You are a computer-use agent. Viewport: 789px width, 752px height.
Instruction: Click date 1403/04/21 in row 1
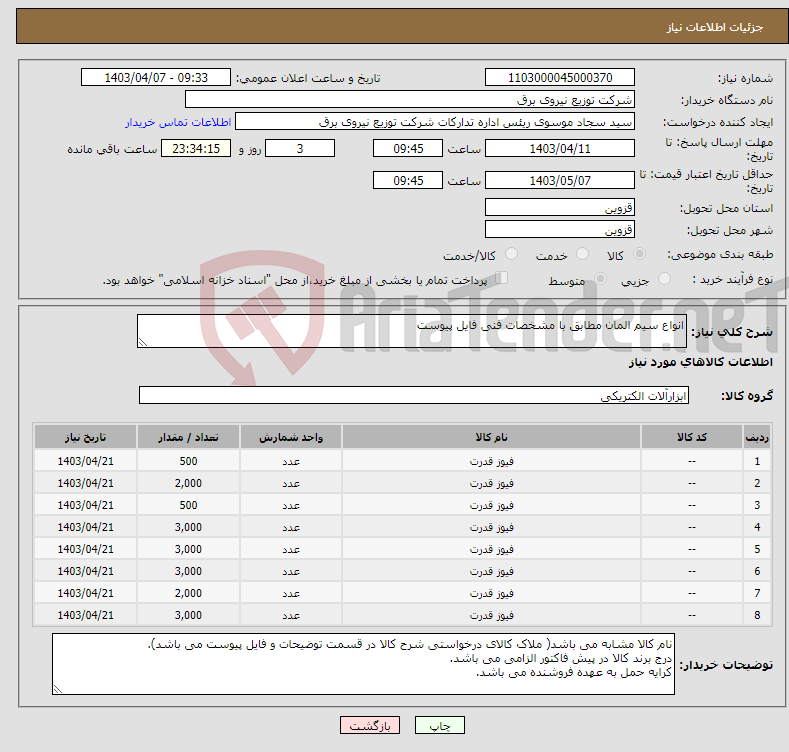[86, 461]
